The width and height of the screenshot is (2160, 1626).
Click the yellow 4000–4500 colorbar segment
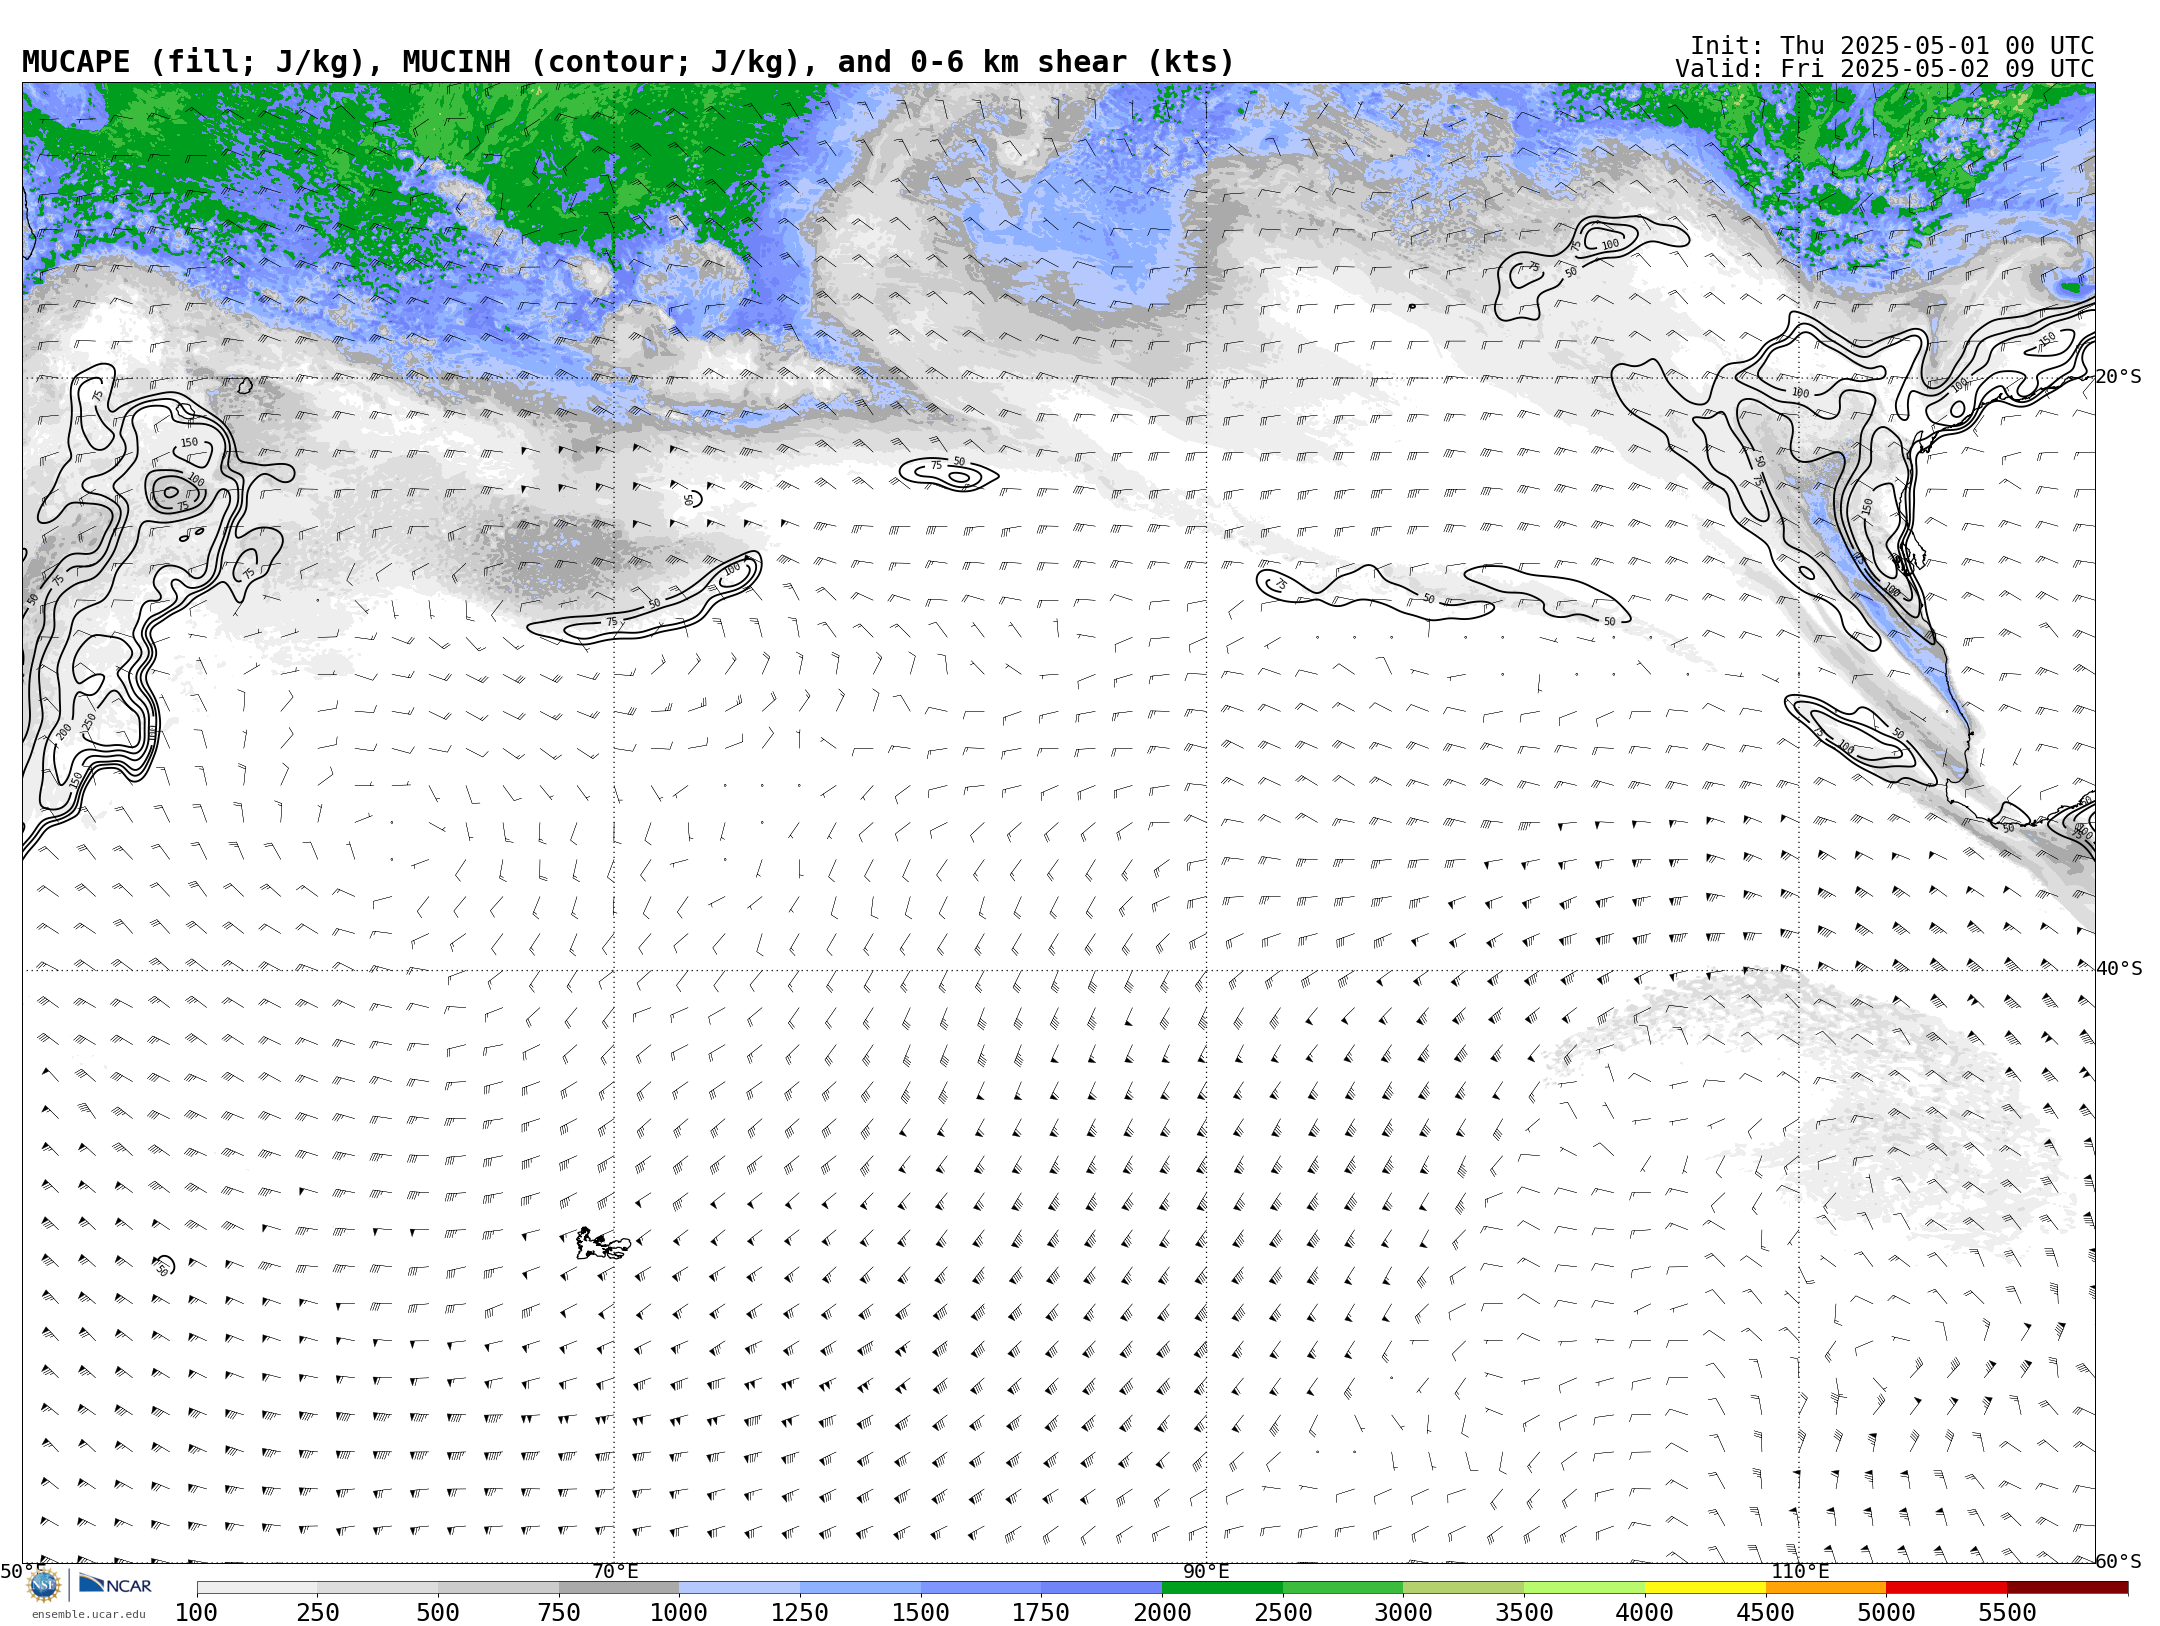point(1705,1588)
